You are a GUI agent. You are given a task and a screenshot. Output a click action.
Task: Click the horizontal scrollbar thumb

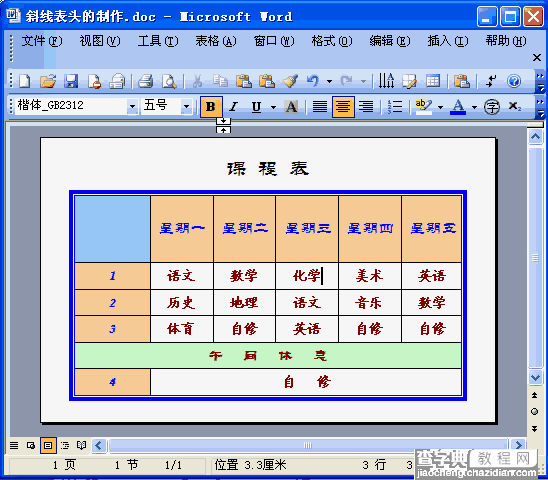tap(308, 445)
